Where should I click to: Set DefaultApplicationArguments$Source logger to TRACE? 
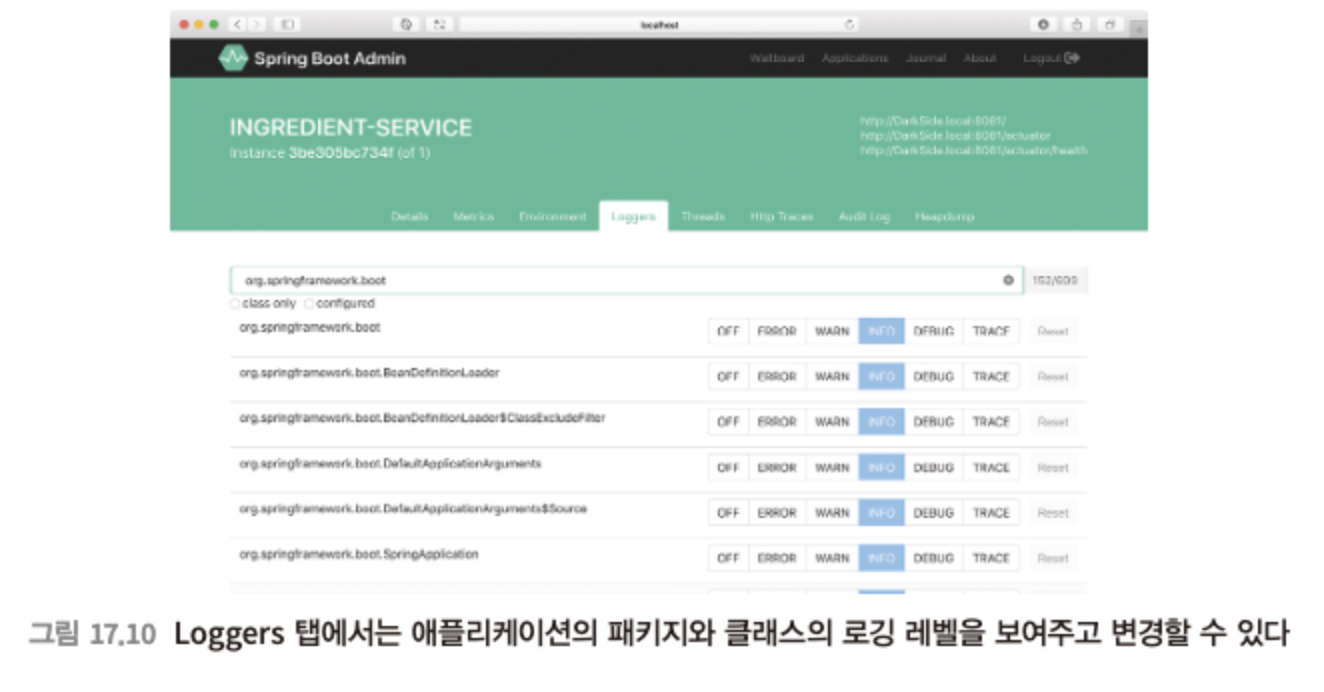tap(991, 513)
